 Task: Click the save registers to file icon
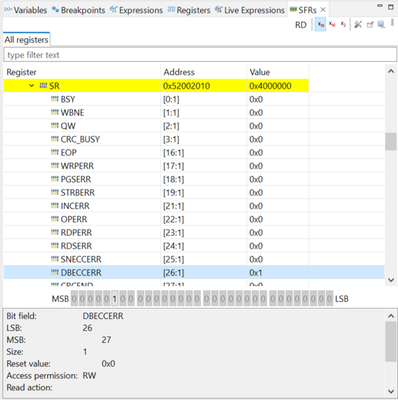tap(381, 24)
